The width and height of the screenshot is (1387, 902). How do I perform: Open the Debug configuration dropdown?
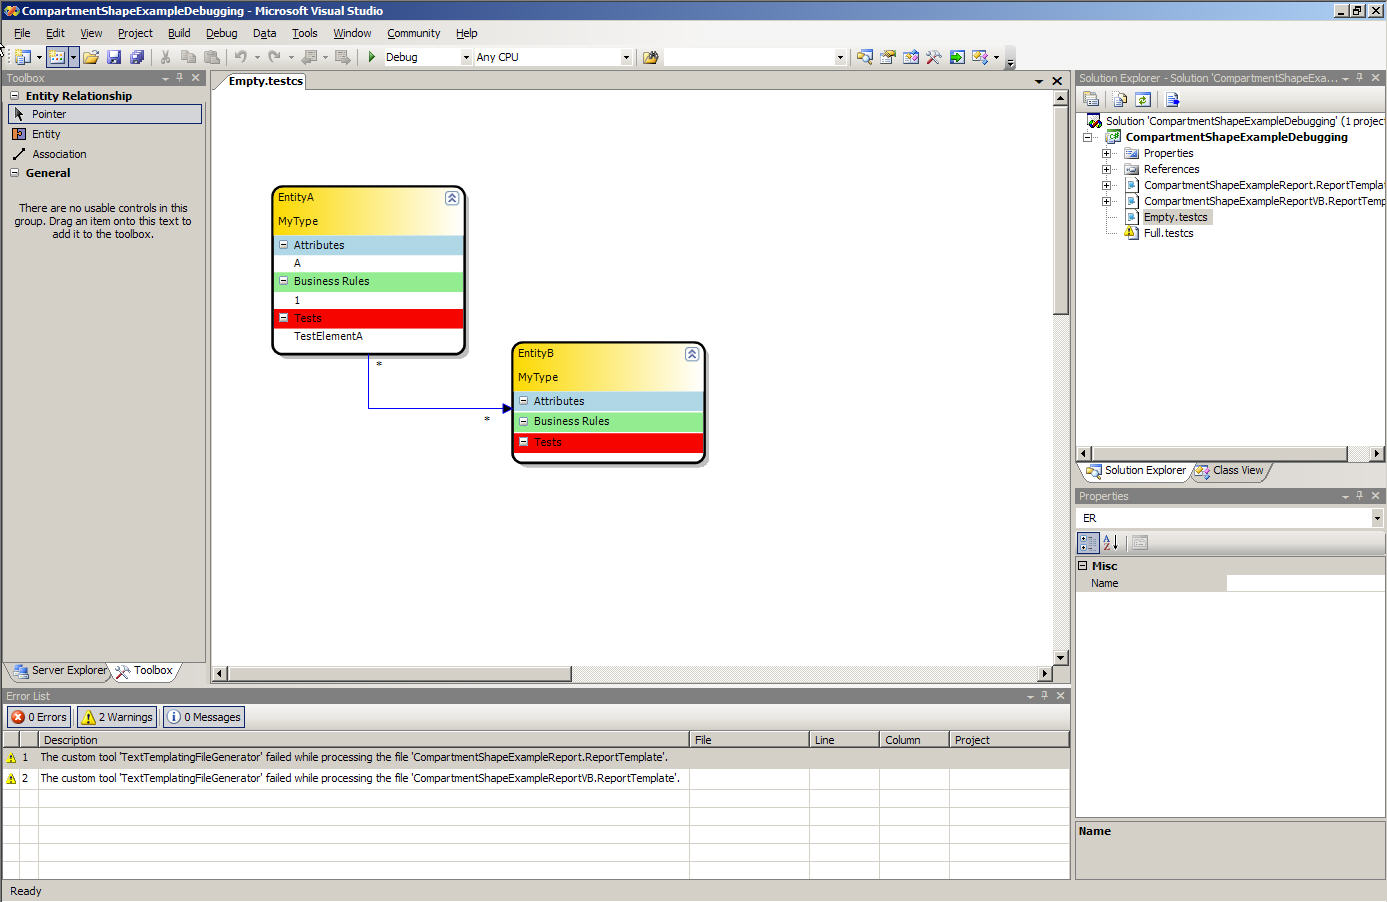click(466, 58)
